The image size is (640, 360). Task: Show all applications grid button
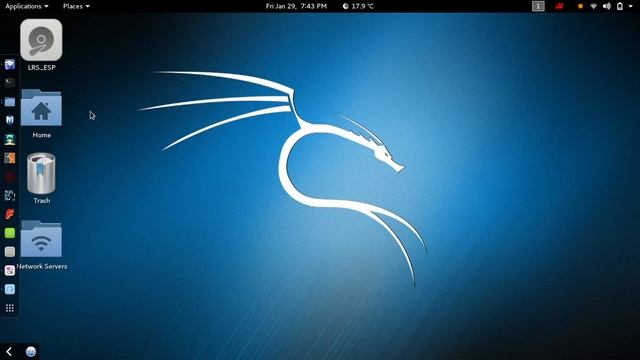click(x=10, y=308)
